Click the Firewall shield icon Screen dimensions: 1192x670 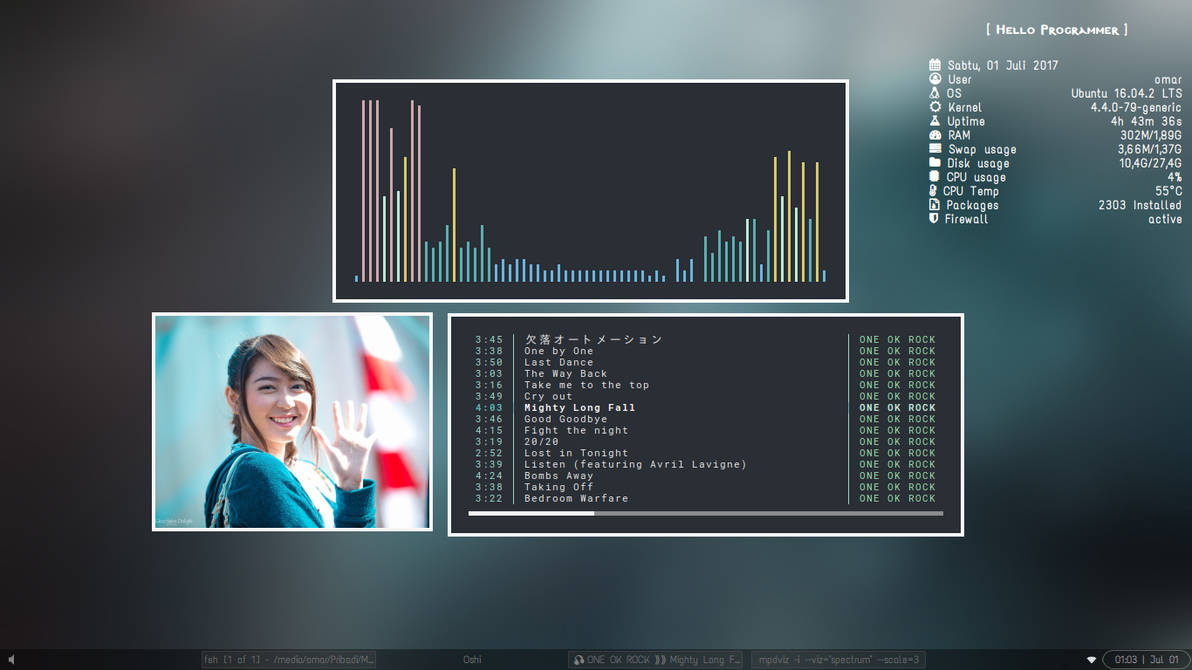(935, 218)
